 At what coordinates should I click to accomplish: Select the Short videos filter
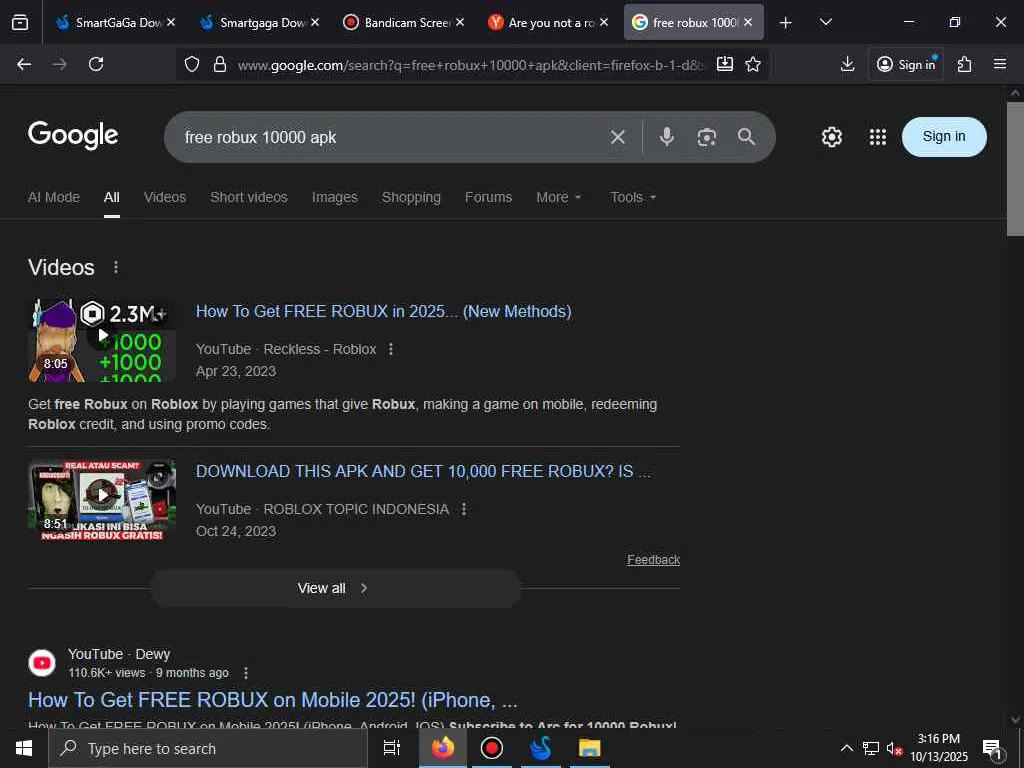point(249,197)
